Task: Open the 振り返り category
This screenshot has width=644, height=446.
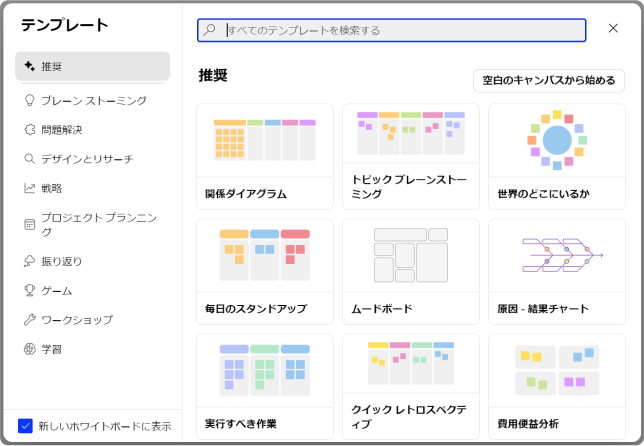Action: 61,261
